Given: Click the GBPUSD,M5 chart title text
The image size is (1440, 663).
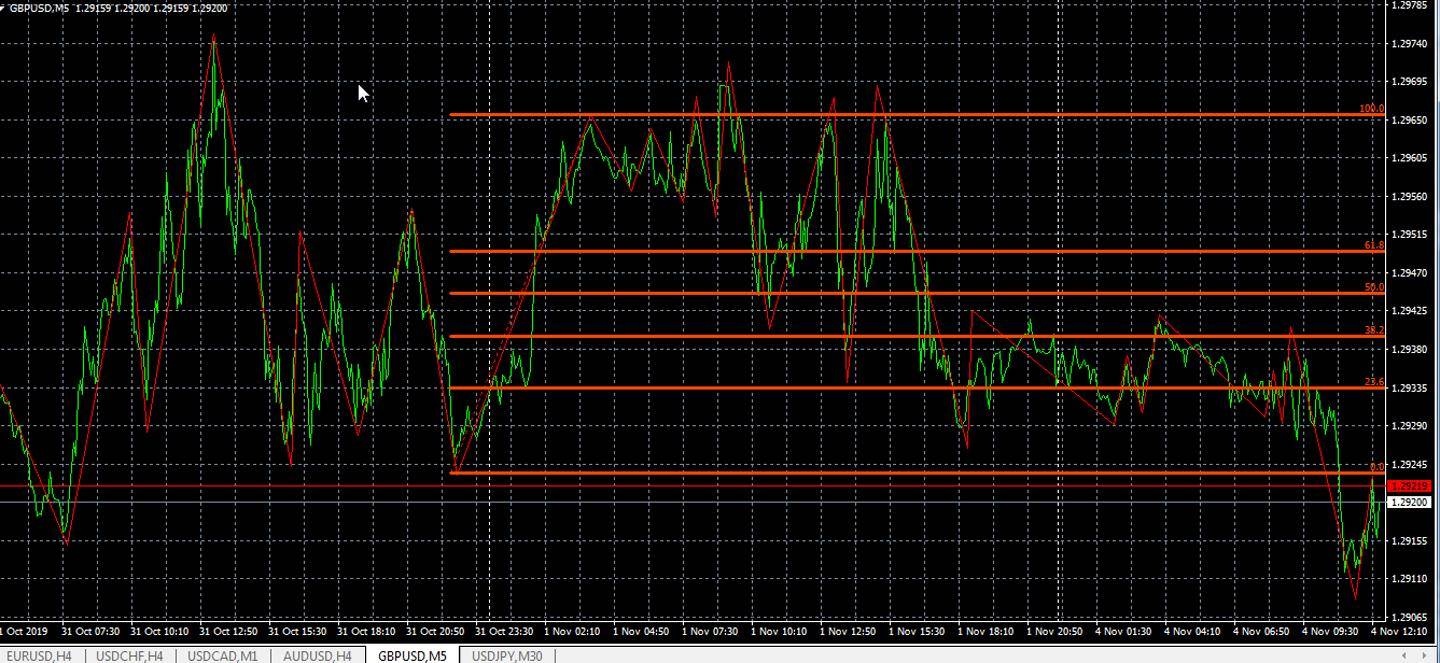Looking at the screenshot, I should (38, 8).
